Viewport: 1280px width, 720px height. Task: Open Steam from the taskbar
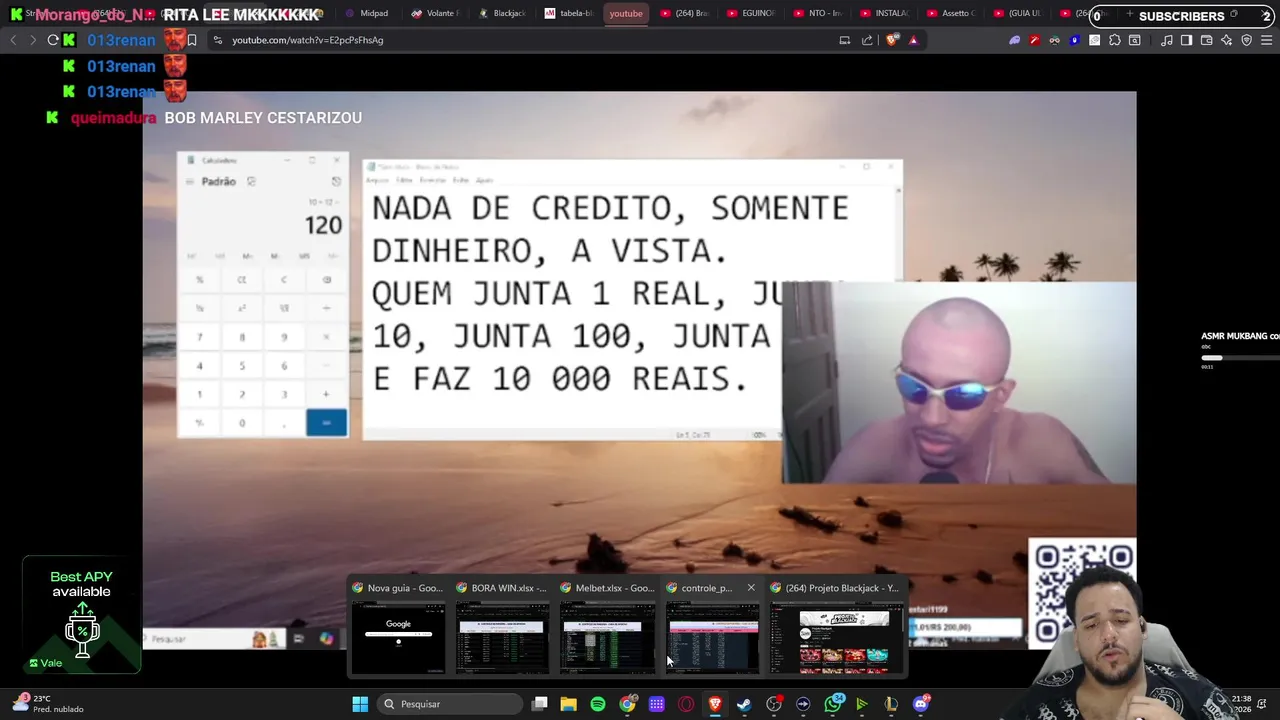pyautogui.click(x=744, y=704)
